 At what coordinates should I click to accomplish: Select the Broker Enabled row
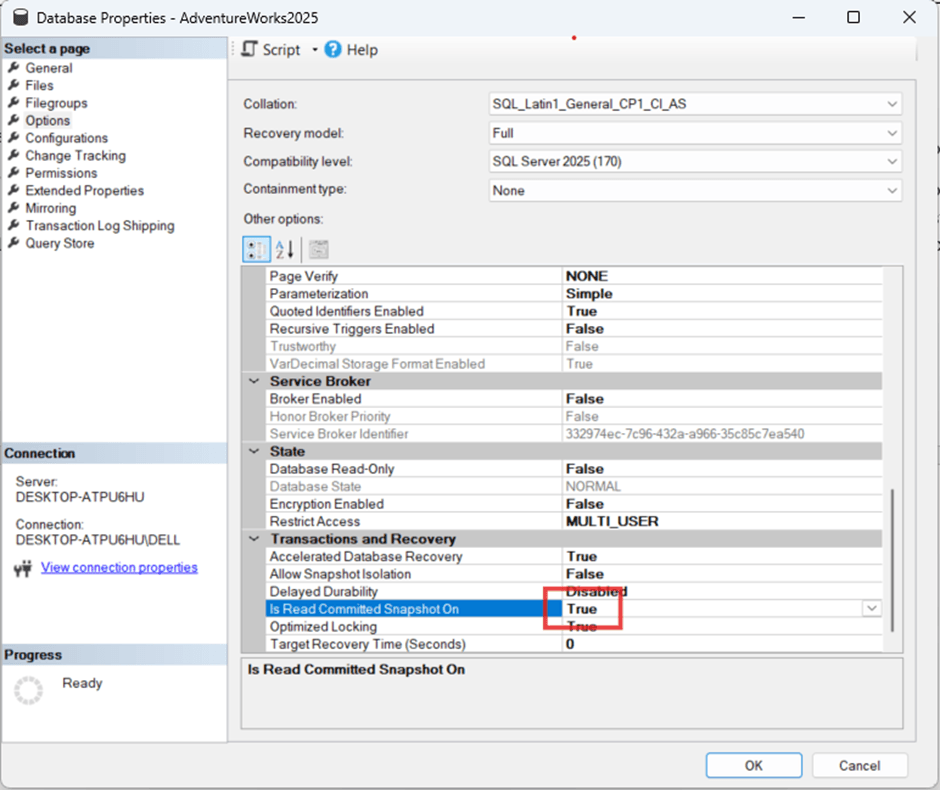574,399
